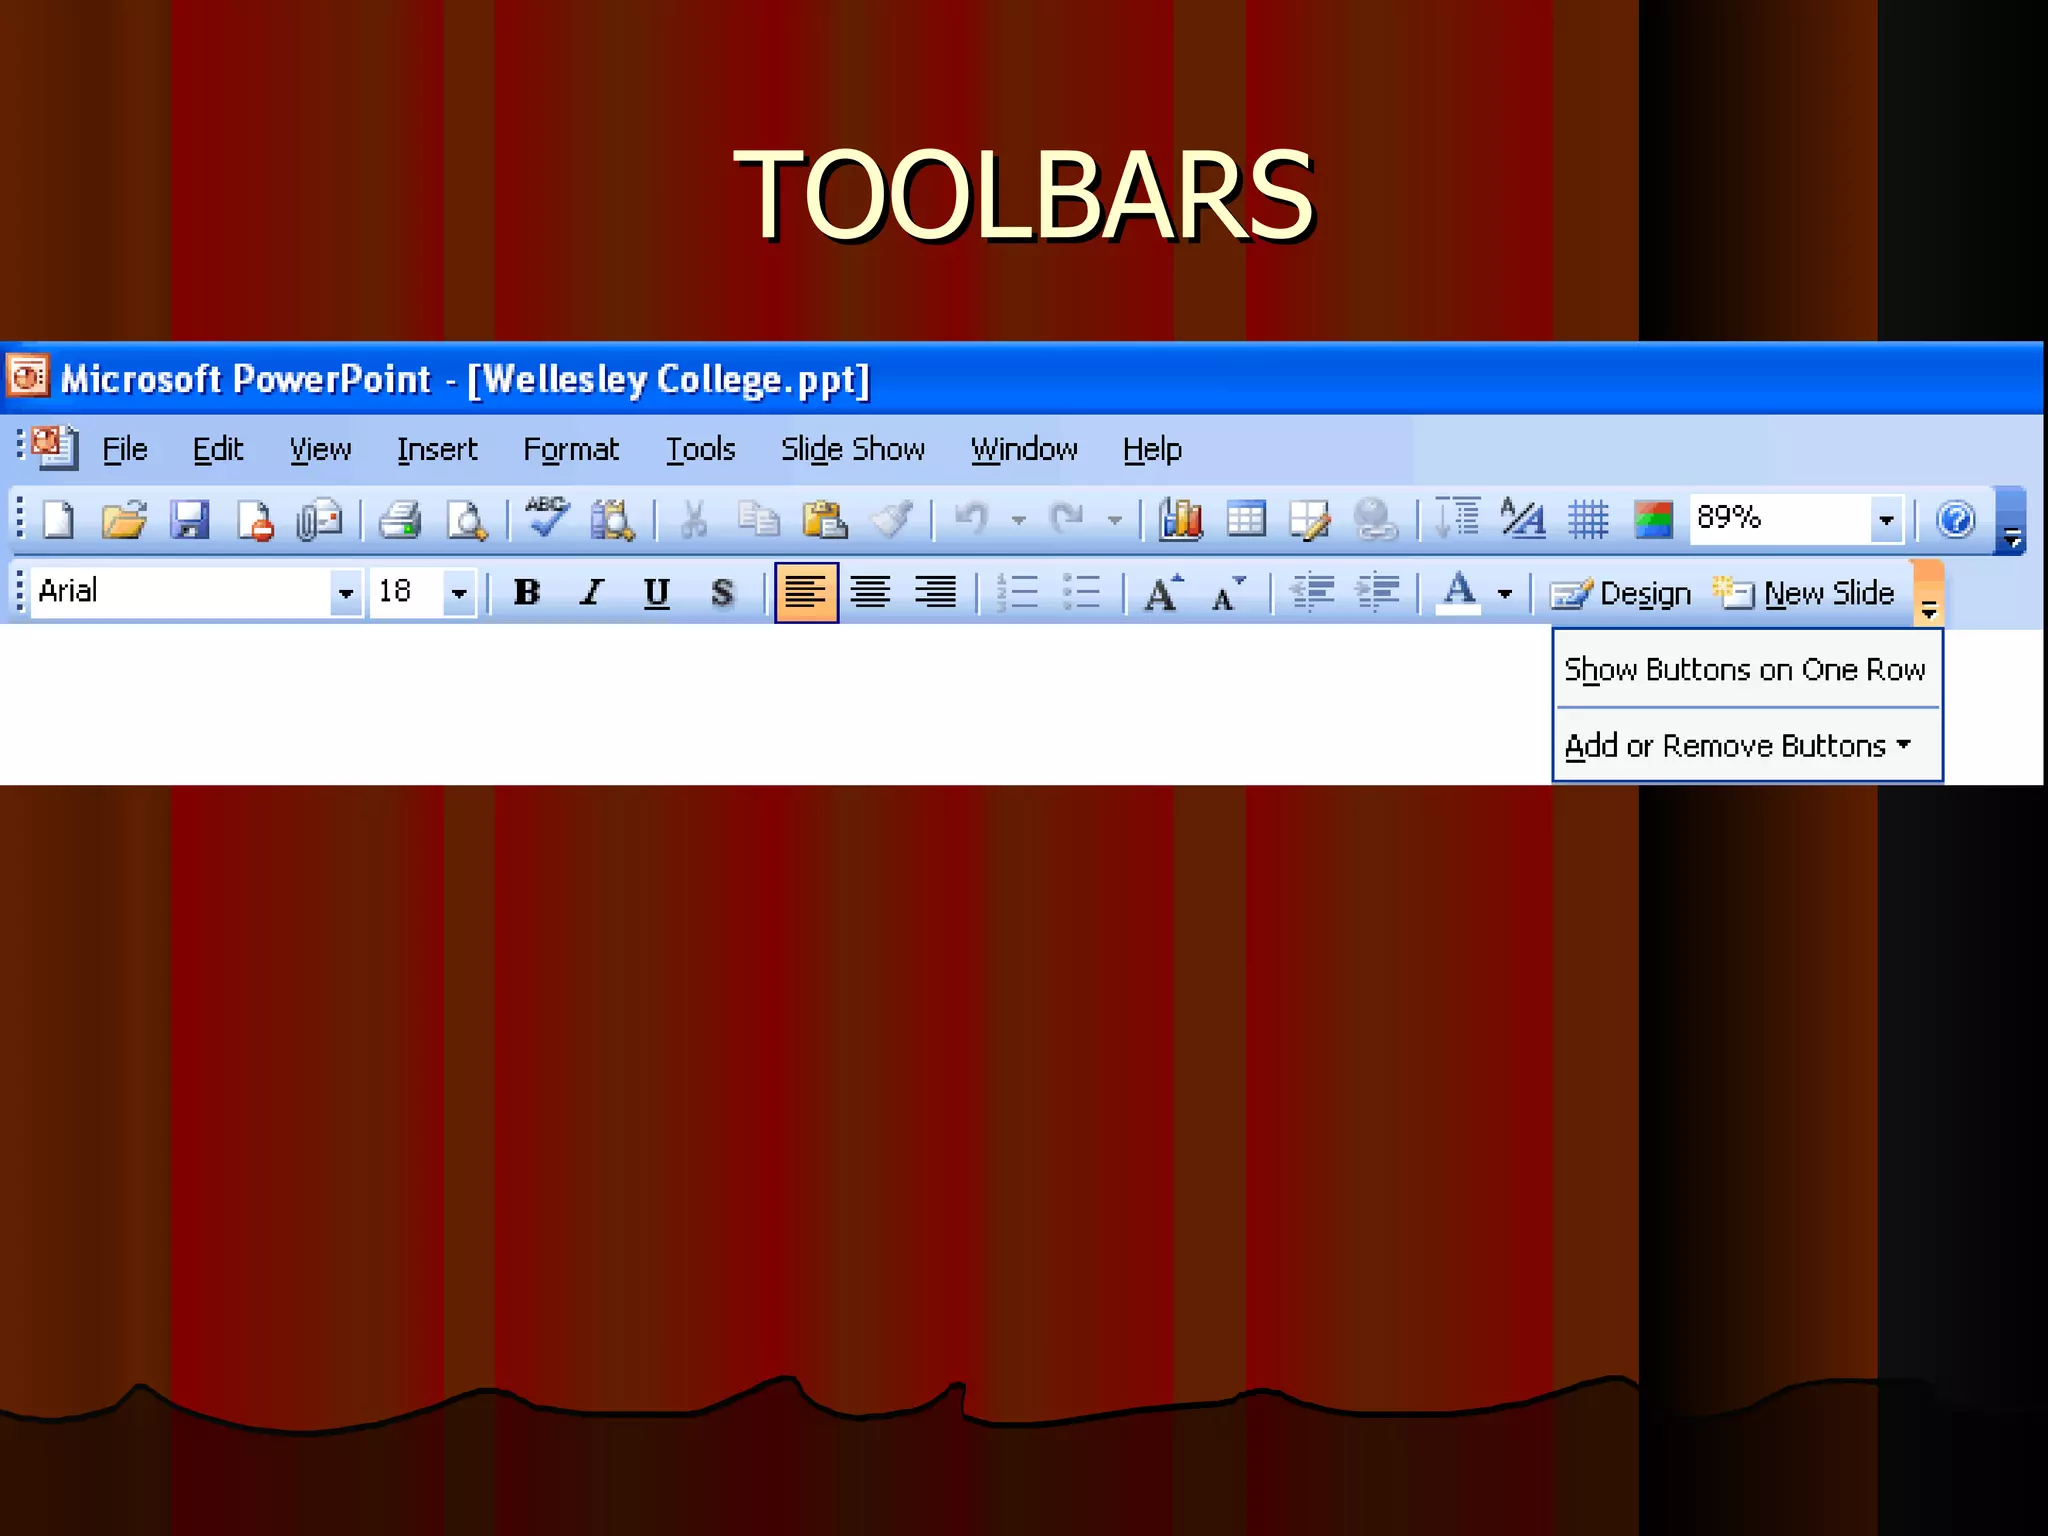2048x1536 pixels.
Task: Click the E-mail as attachment icon
Action: (x=320, y=520)
